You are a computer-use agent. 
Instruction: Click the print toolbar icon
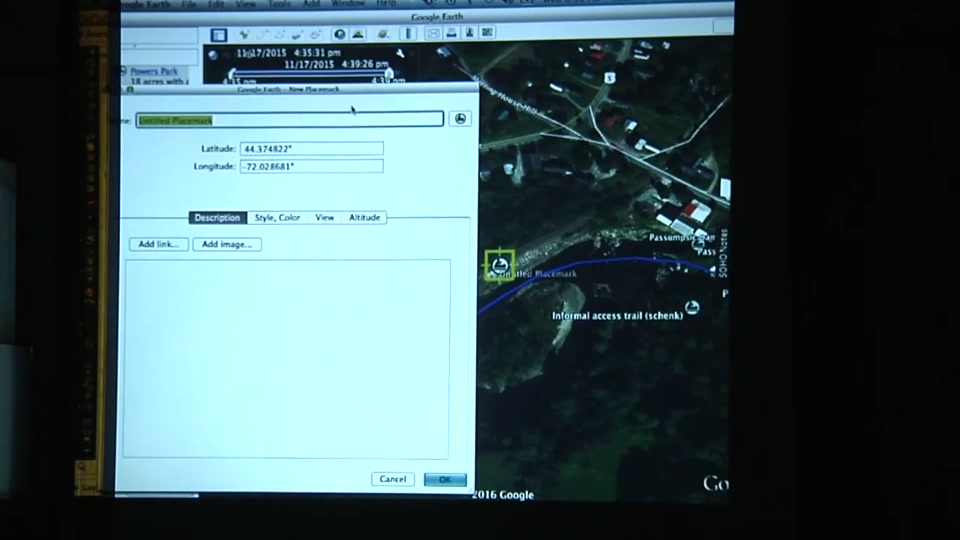451,33
